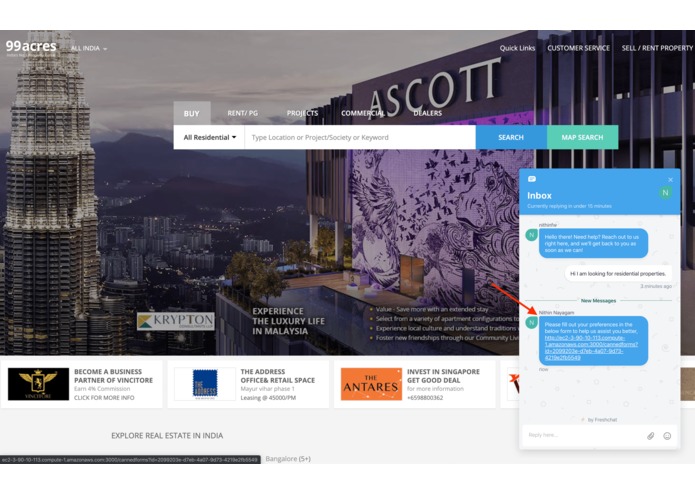Click the by Freshchat label

point(599,420)
